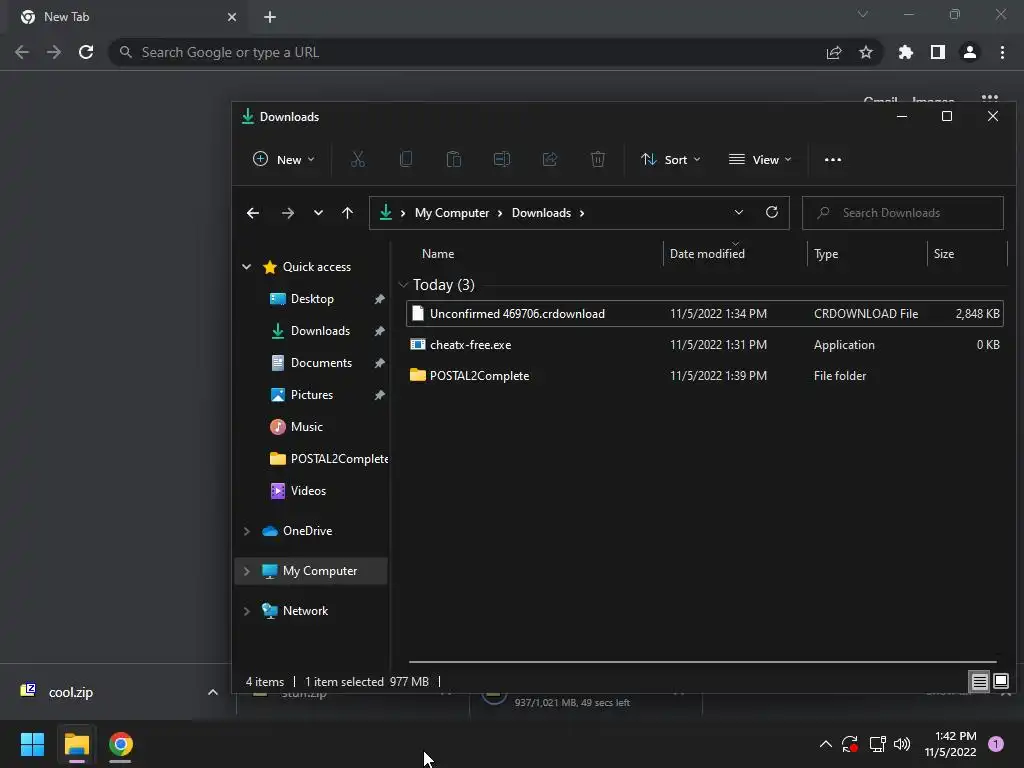Open Chrome from taskbar

coord(121,744)
